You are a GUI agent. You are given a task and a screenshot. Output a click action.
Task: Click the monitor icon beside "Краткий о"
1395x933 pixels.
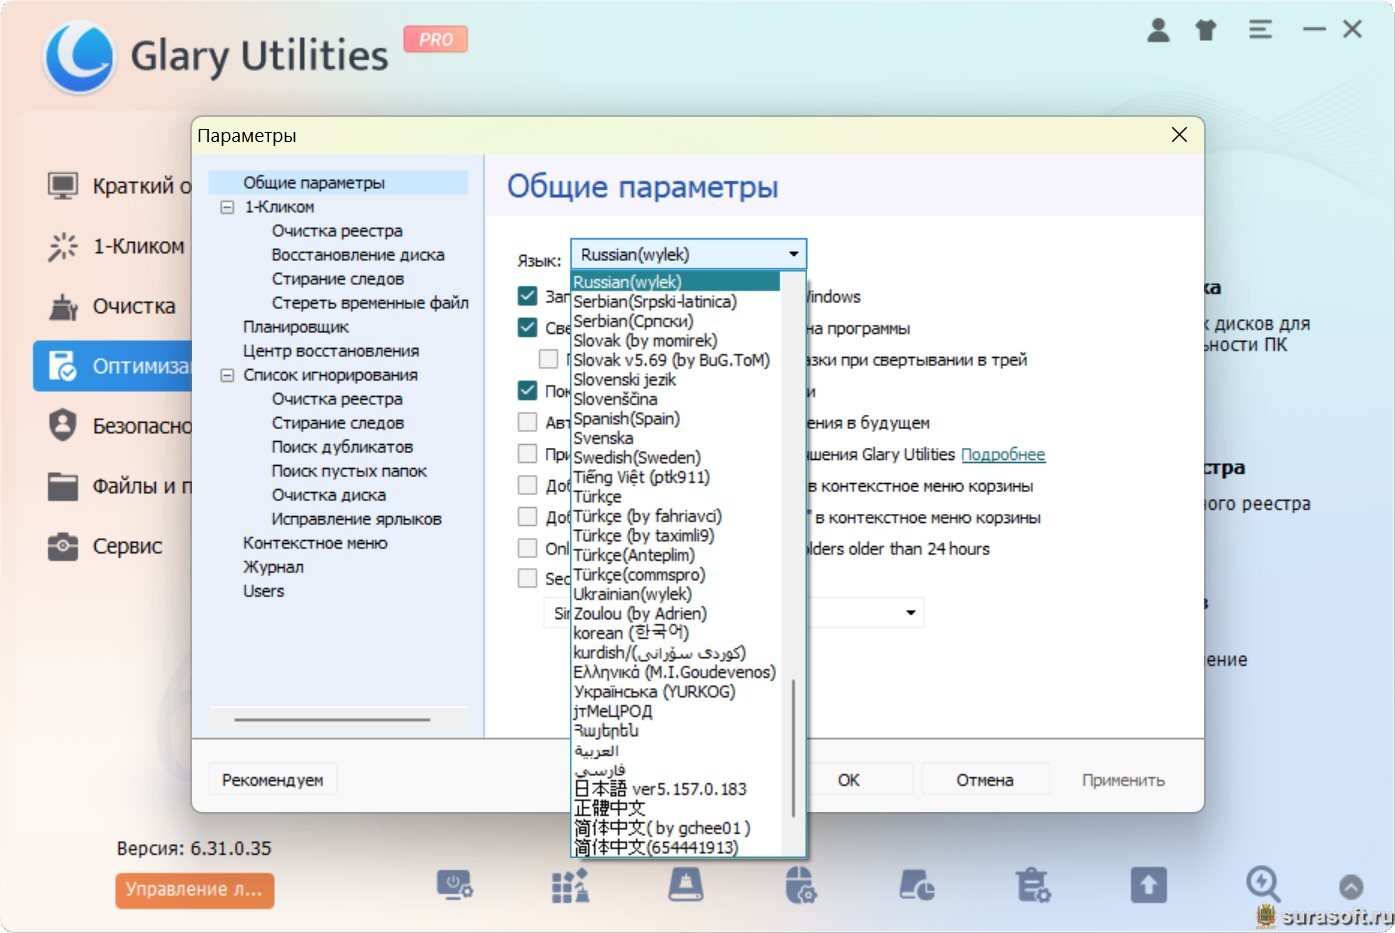click(63, 186)
